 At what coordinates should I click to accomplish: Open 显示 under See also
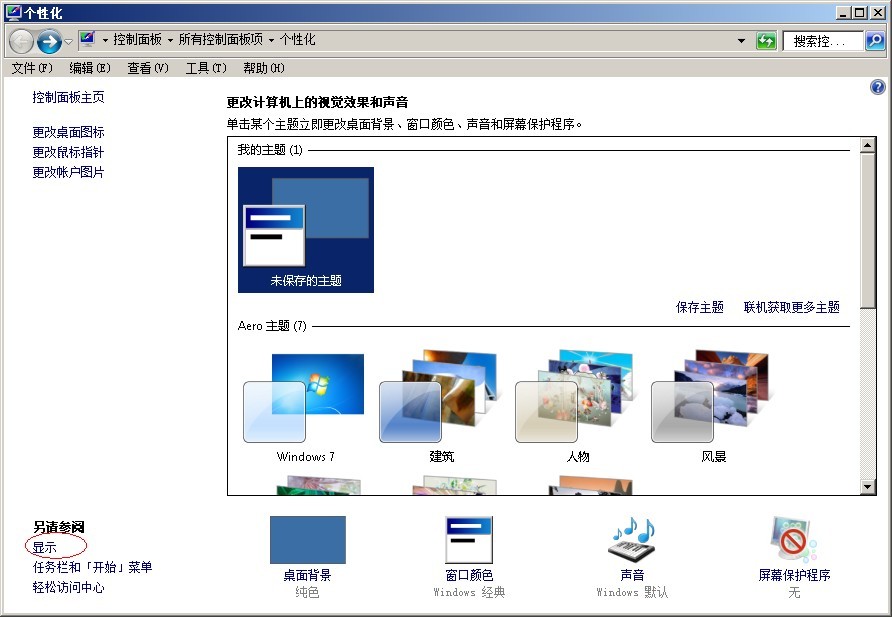coord(45,547)
